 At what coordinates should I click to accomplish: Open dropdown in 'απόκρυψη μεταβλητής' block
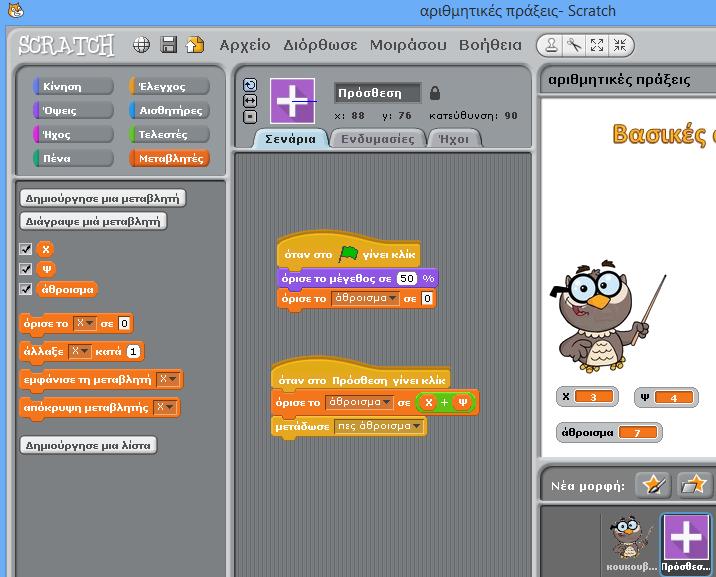[165, 407]
